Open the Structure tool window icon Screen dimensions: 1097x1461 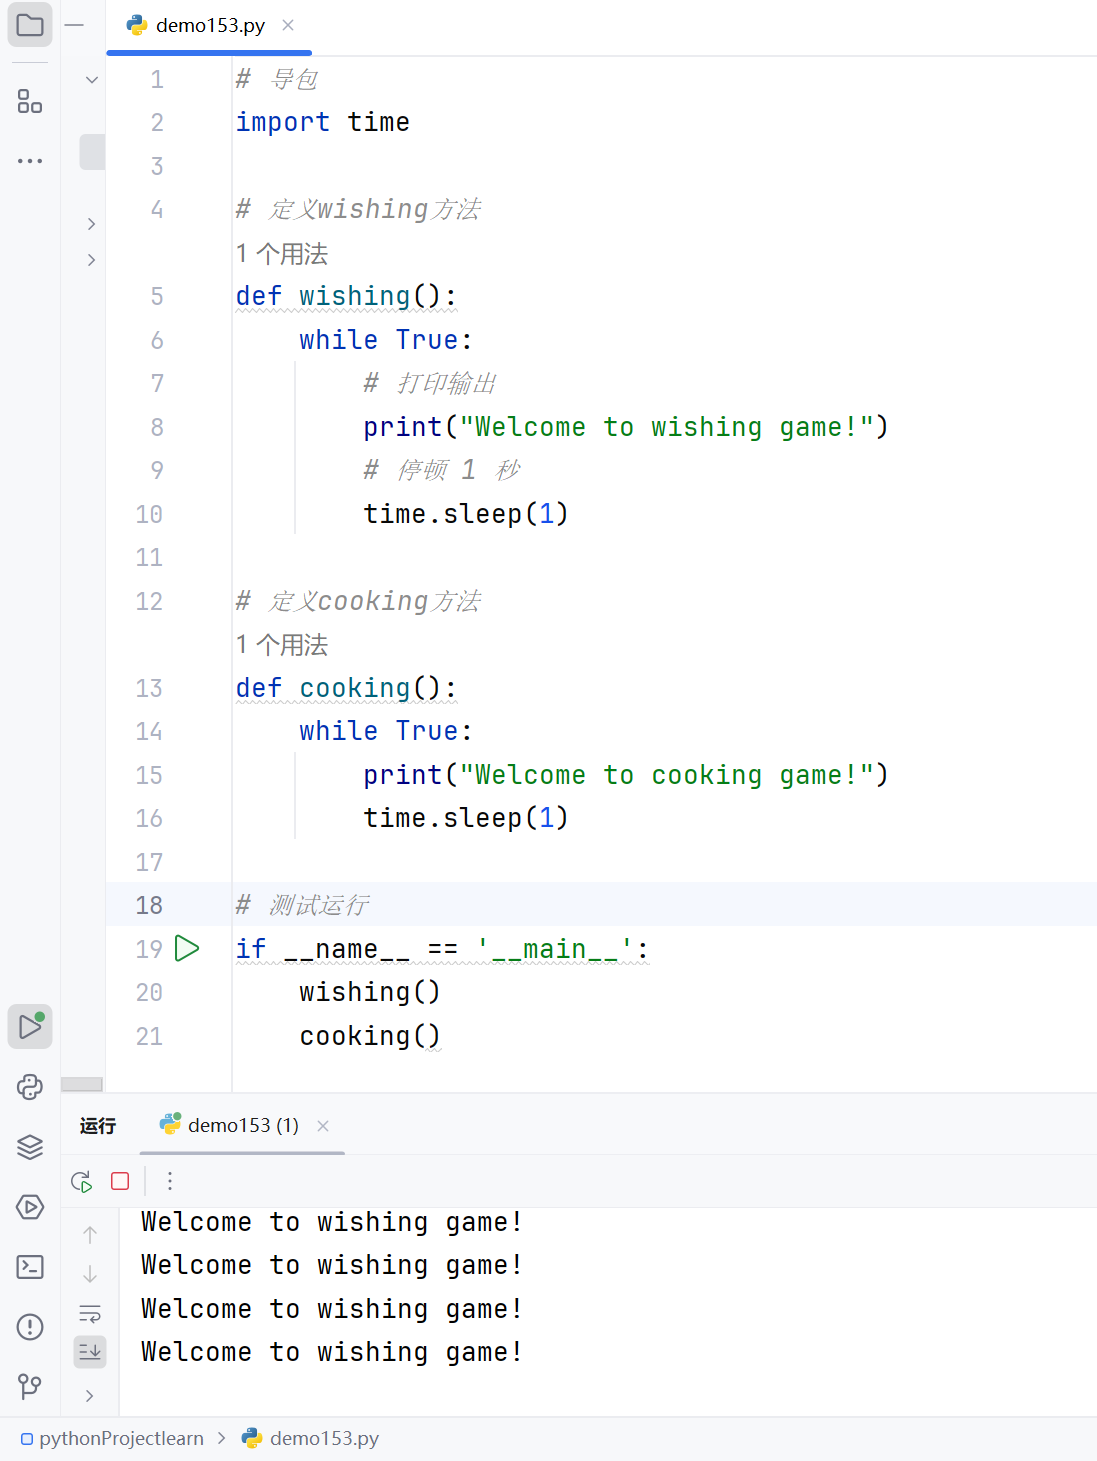pyautogui.click(x=30, y=101)
